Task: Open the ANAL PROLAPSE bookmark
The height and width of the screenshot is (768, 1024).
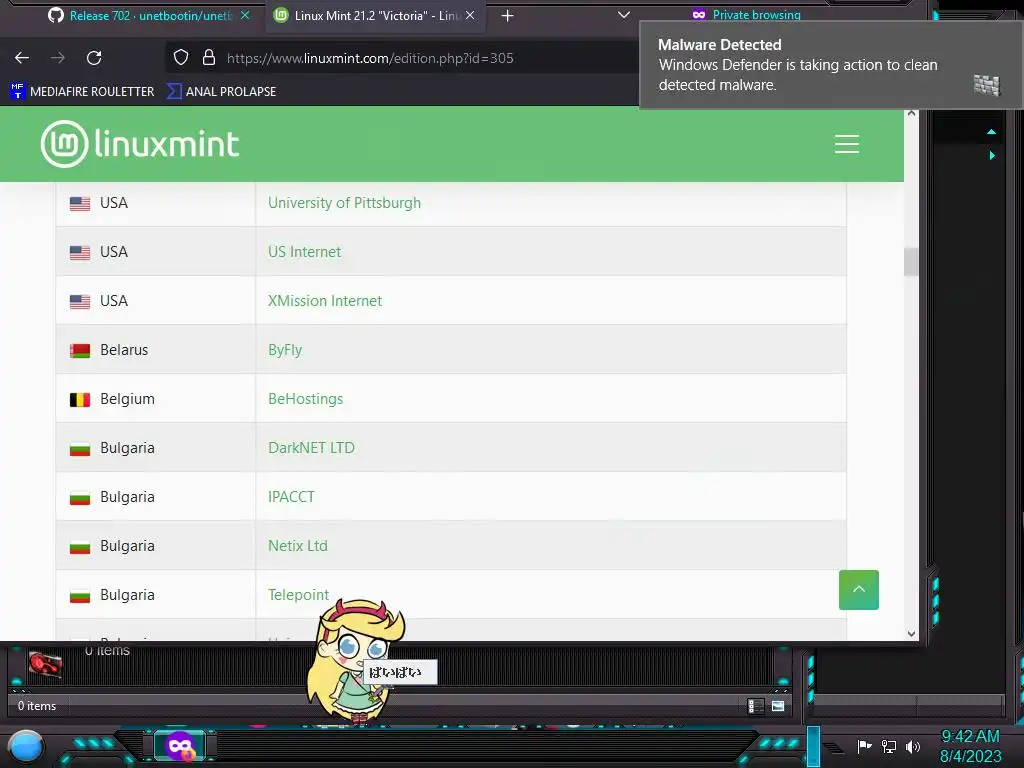Action: click(x=221, y=91)
